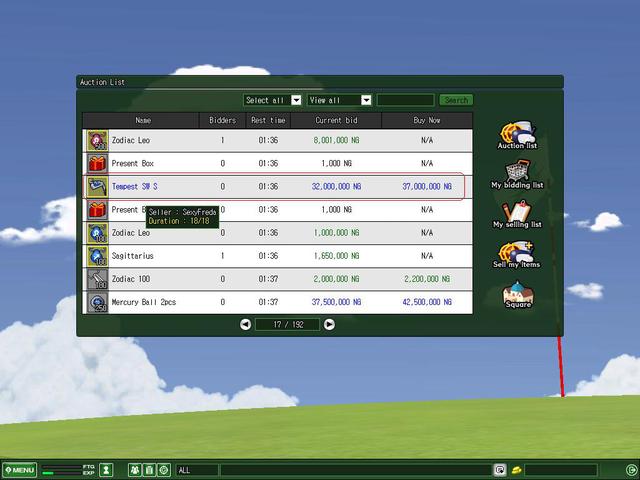Open the MENU button in bottom bar
This screenshot has width=640, height=480.
(x=19, y=470)
